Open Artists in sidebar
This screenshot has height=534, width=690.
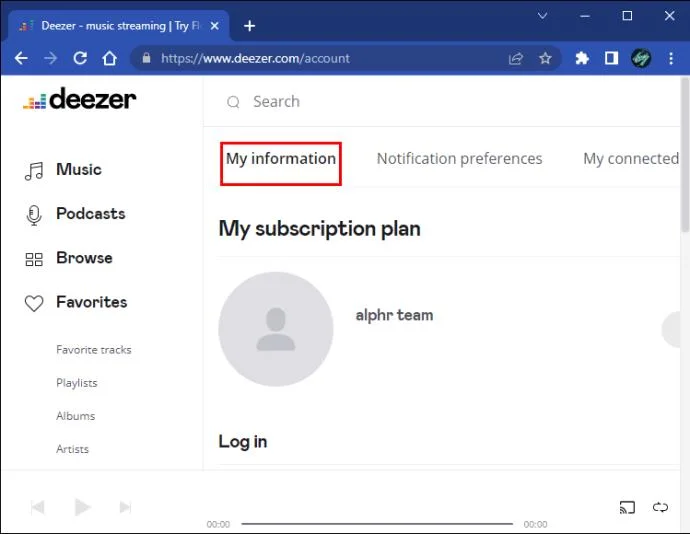(72, 449)
